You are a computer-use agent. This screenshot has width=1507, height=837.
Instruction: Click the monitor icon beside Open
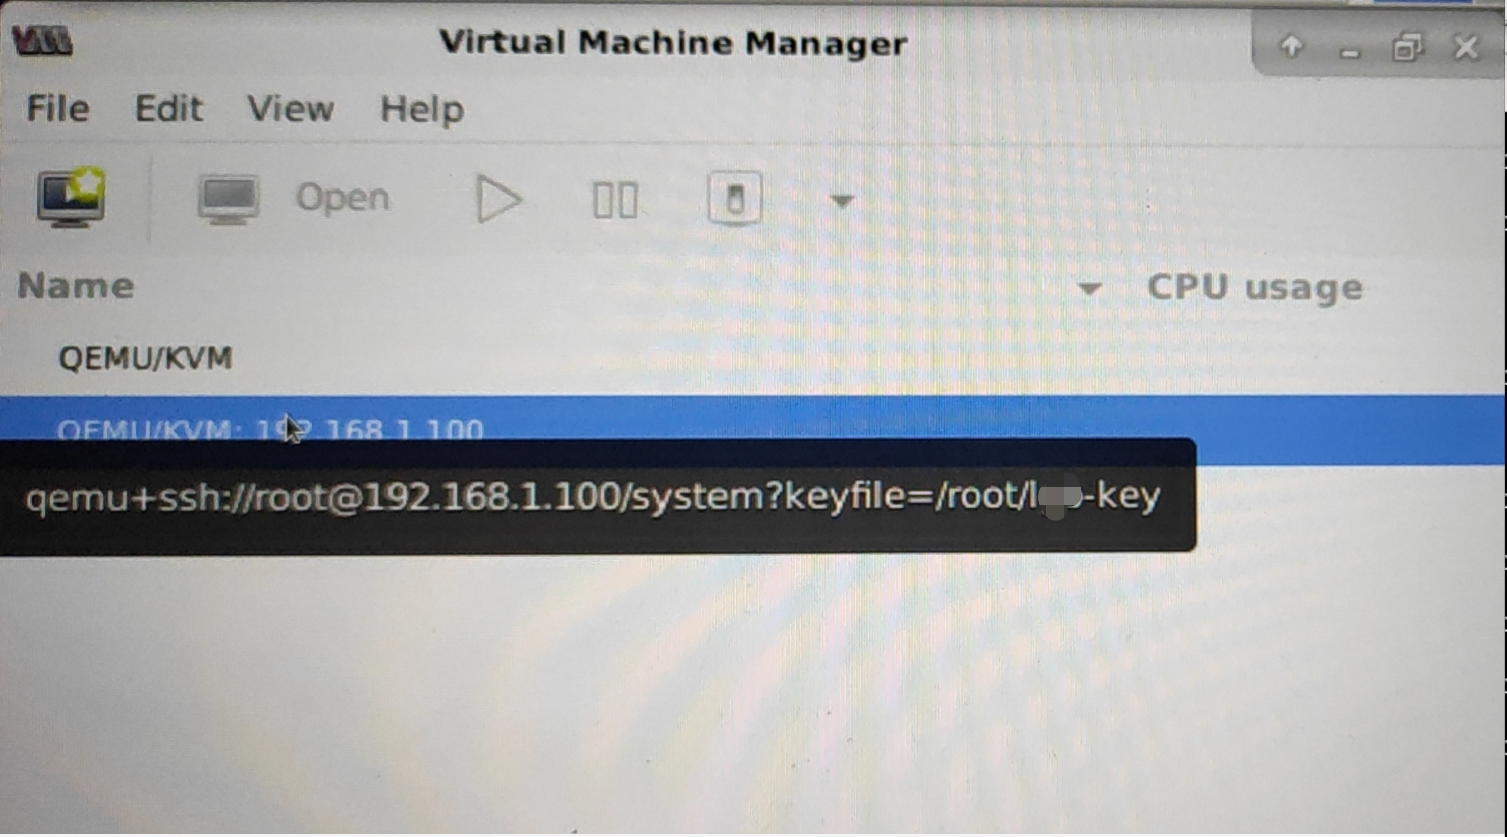(x=229, y=199)
